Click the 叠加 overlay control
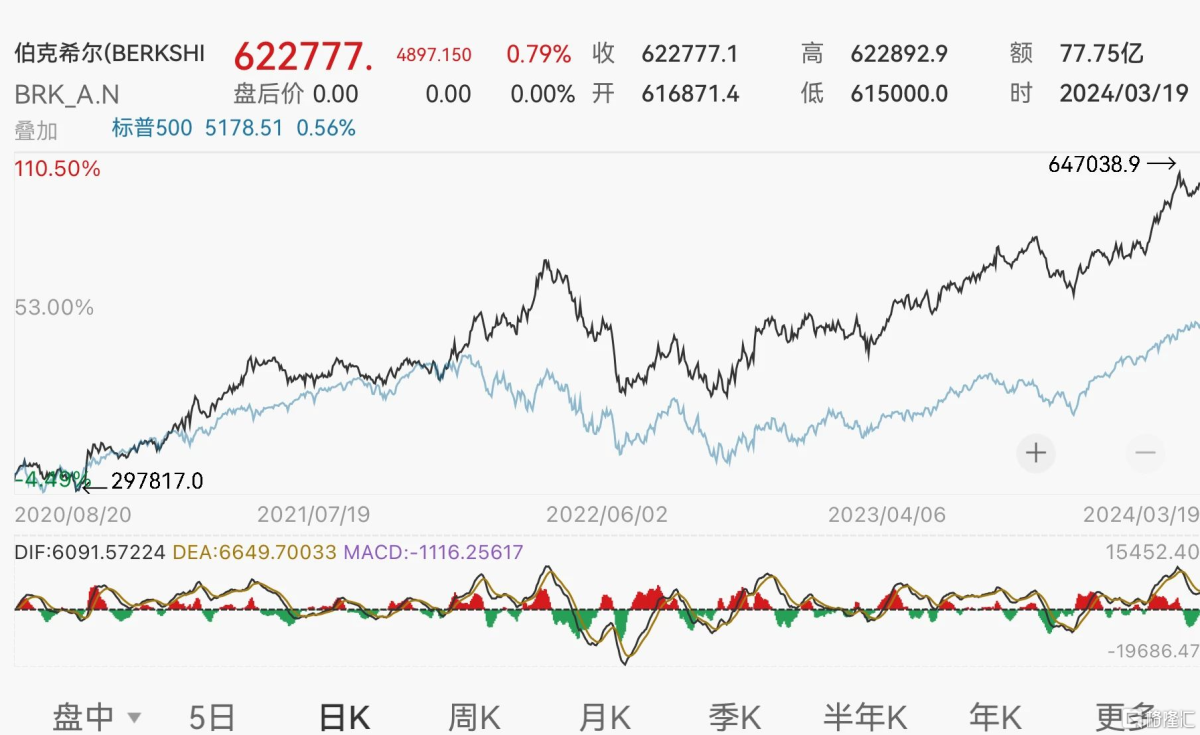The width and height of the screenshot is (1200, 735). tap(37, 130)
